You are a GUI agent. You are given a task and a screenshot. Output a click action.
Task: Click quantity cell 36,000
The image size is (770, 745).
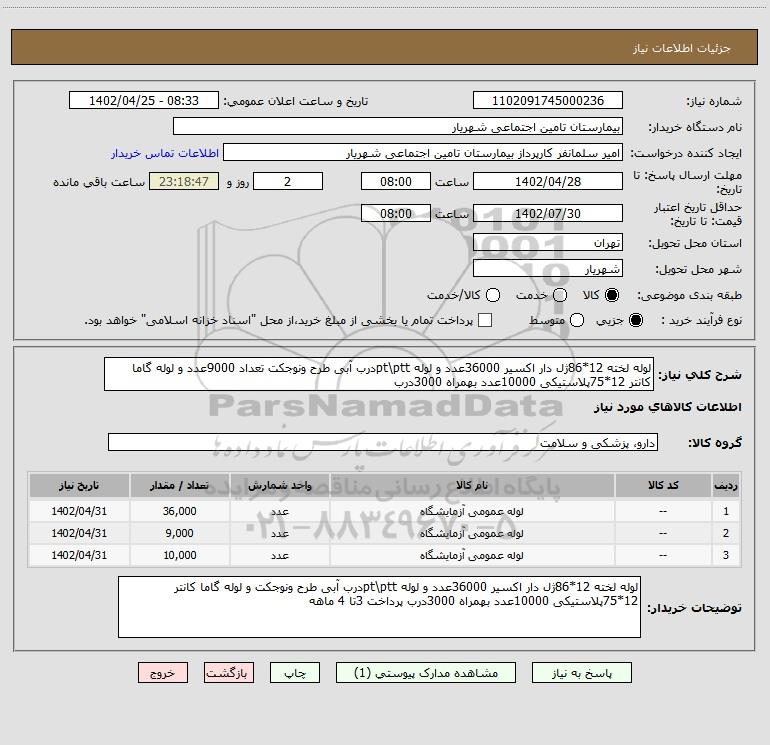(x=179, y=511)
